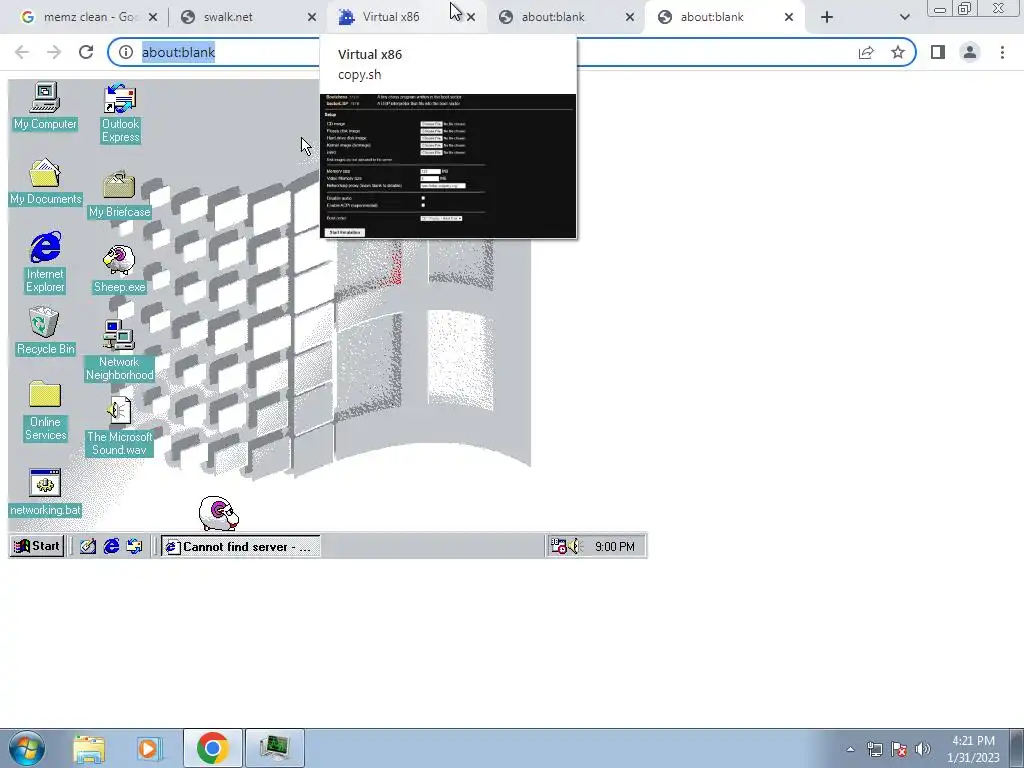Open Windows 7 Start orb

point(26,748)
